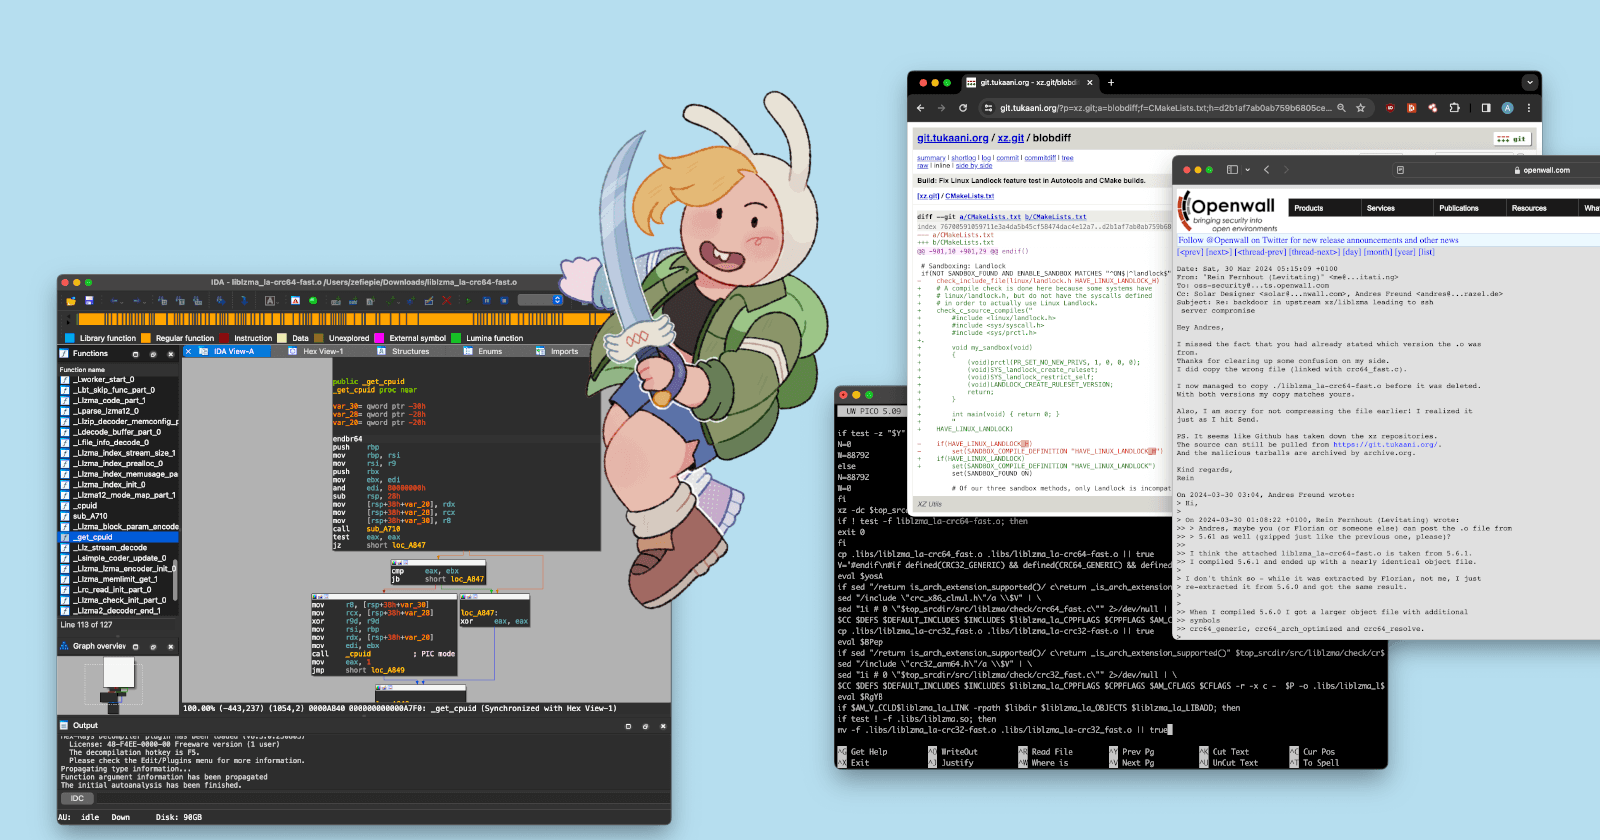Open zoom magnifier icon in Chrome address bar

1341,108
